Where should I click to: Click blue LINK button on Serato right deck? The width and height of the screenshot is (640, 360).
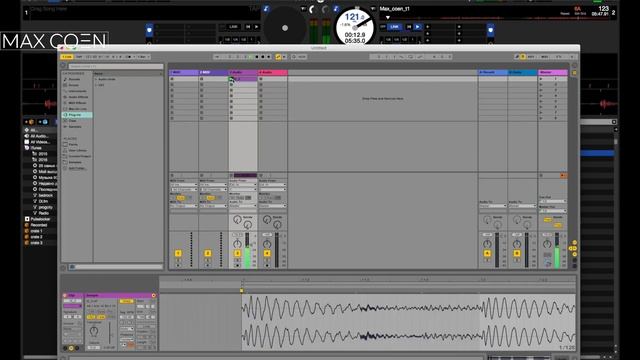click(394, 27)
